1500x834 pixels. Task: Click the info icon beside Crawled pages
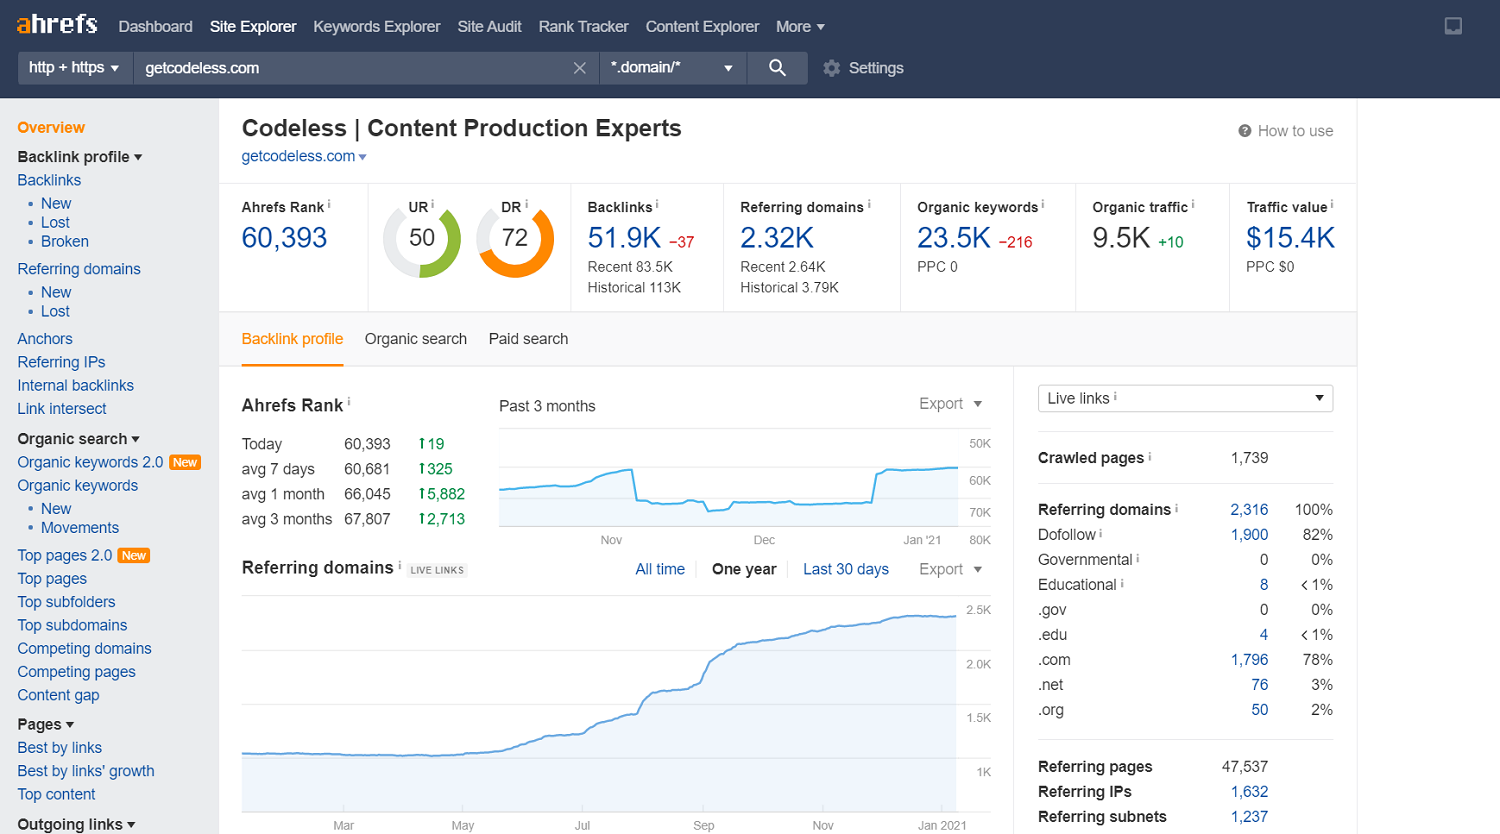1150,456
